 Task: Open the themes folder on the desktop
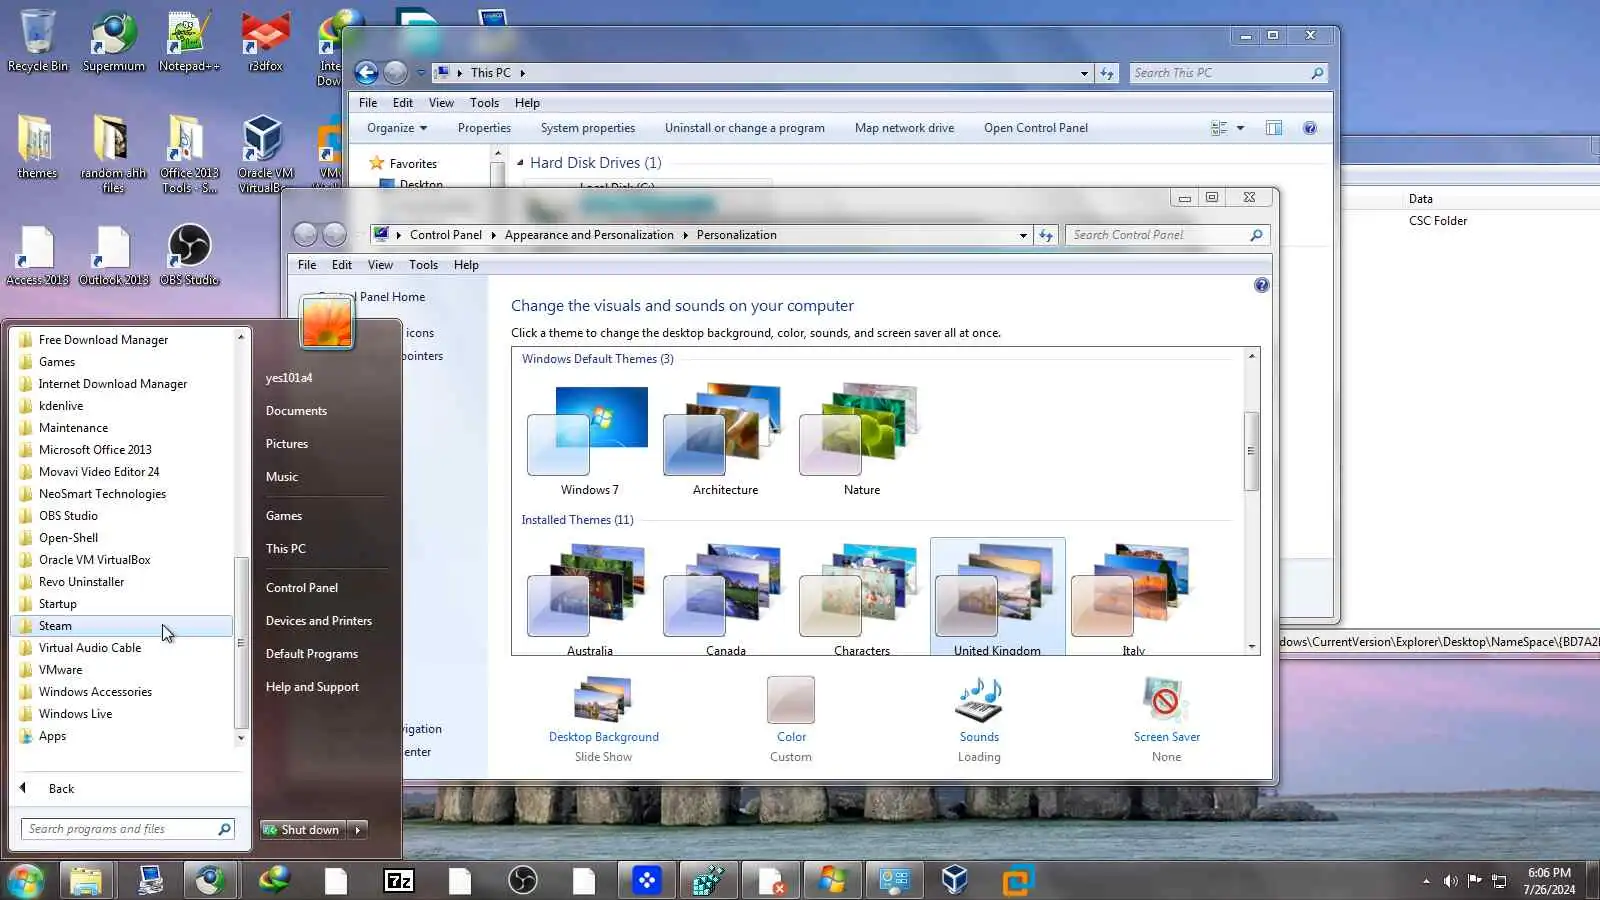(x=37, y=146)
